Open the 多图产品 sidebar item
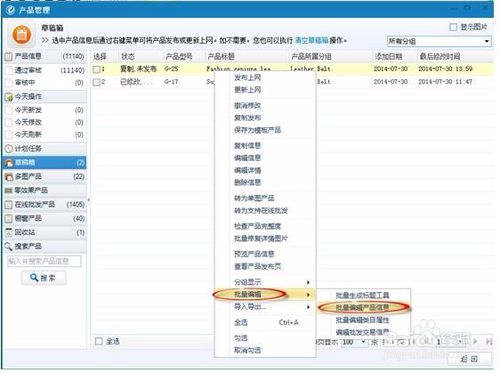 [x=45, y=177]
